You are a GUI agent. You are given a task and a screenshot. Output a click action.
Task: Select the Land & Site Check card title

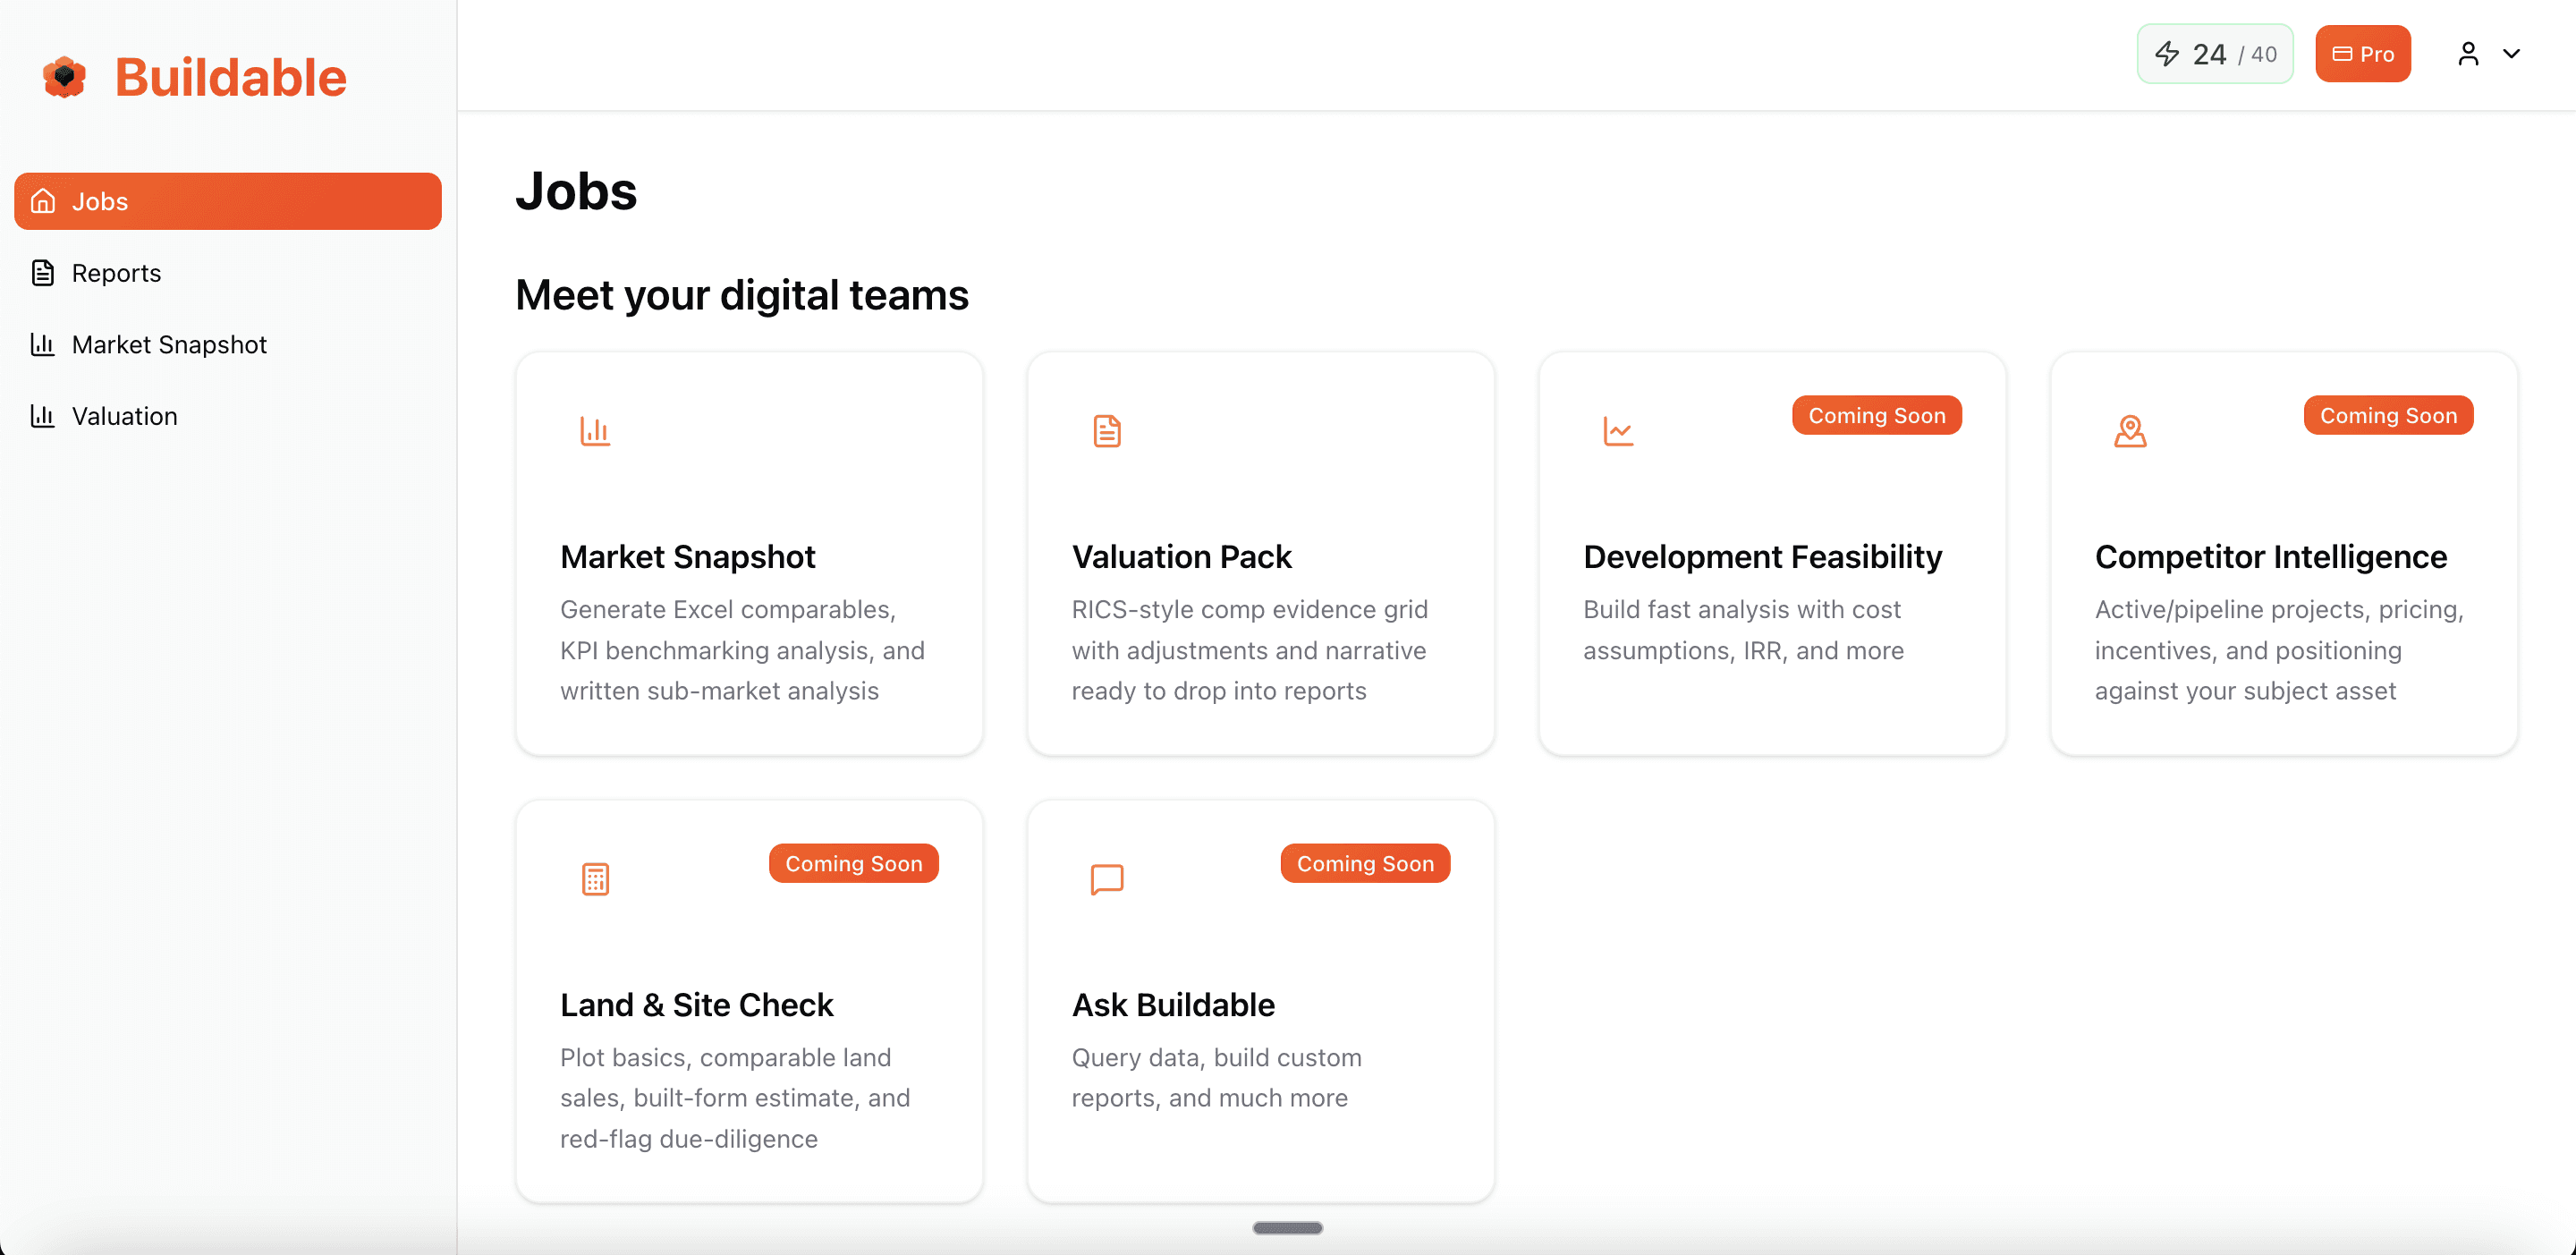tap(696, 1005)
